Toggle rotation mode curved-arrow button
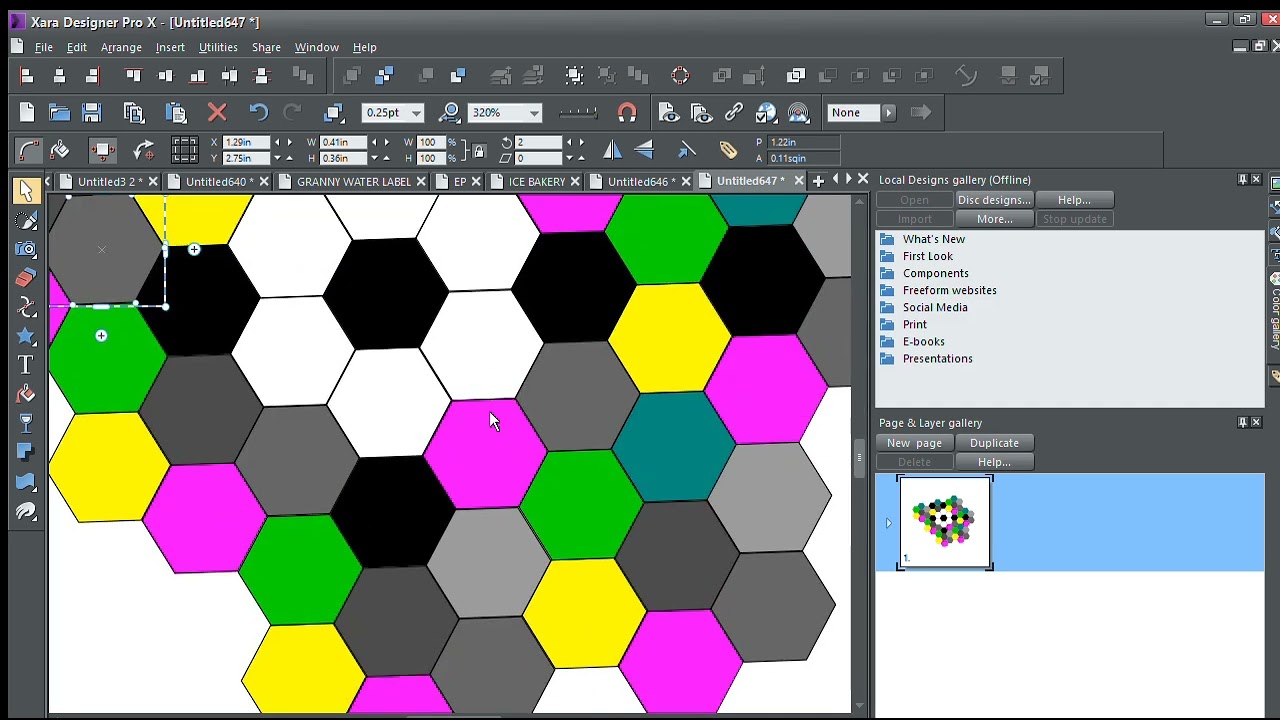 pyautogui.click(x=143, y=150)
